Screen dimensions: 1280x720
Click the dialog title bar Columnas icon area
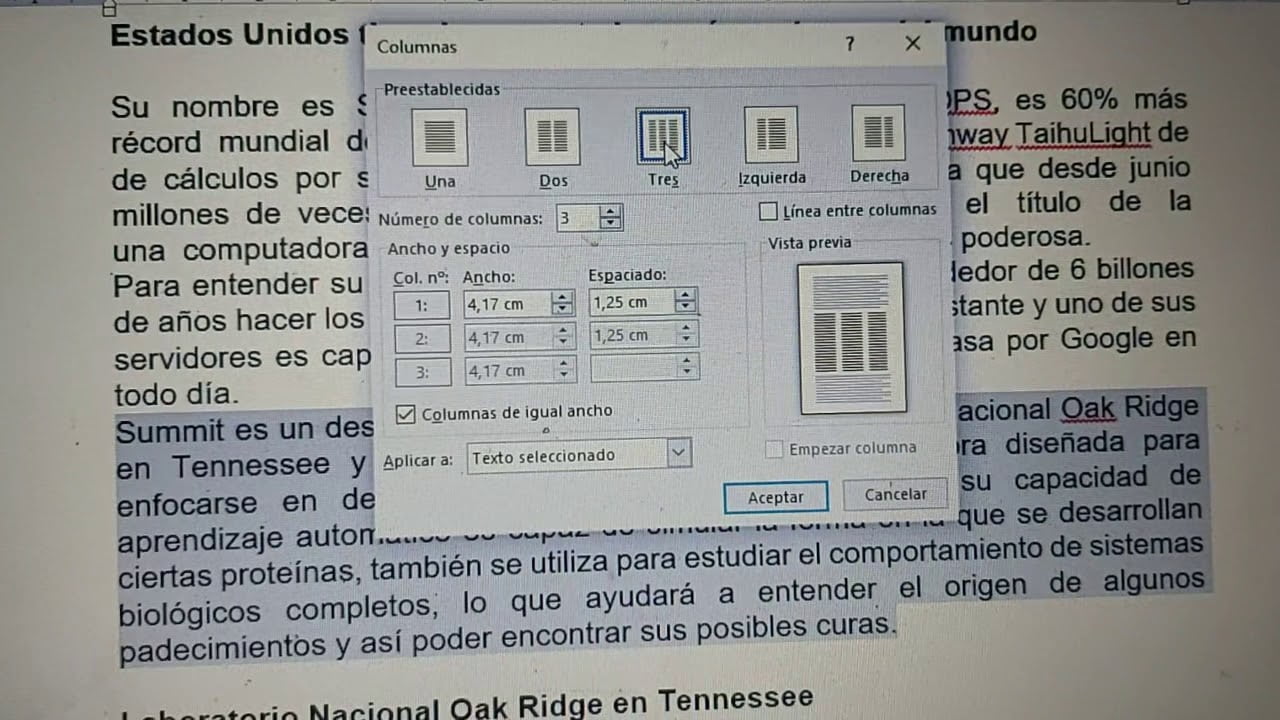tap(415, 46)
